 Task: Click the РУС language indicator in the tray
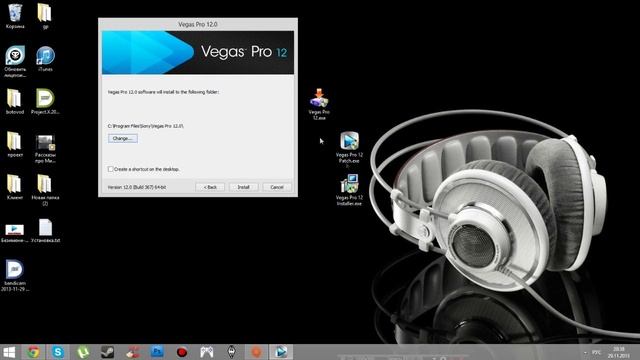[x=596, y=352]
